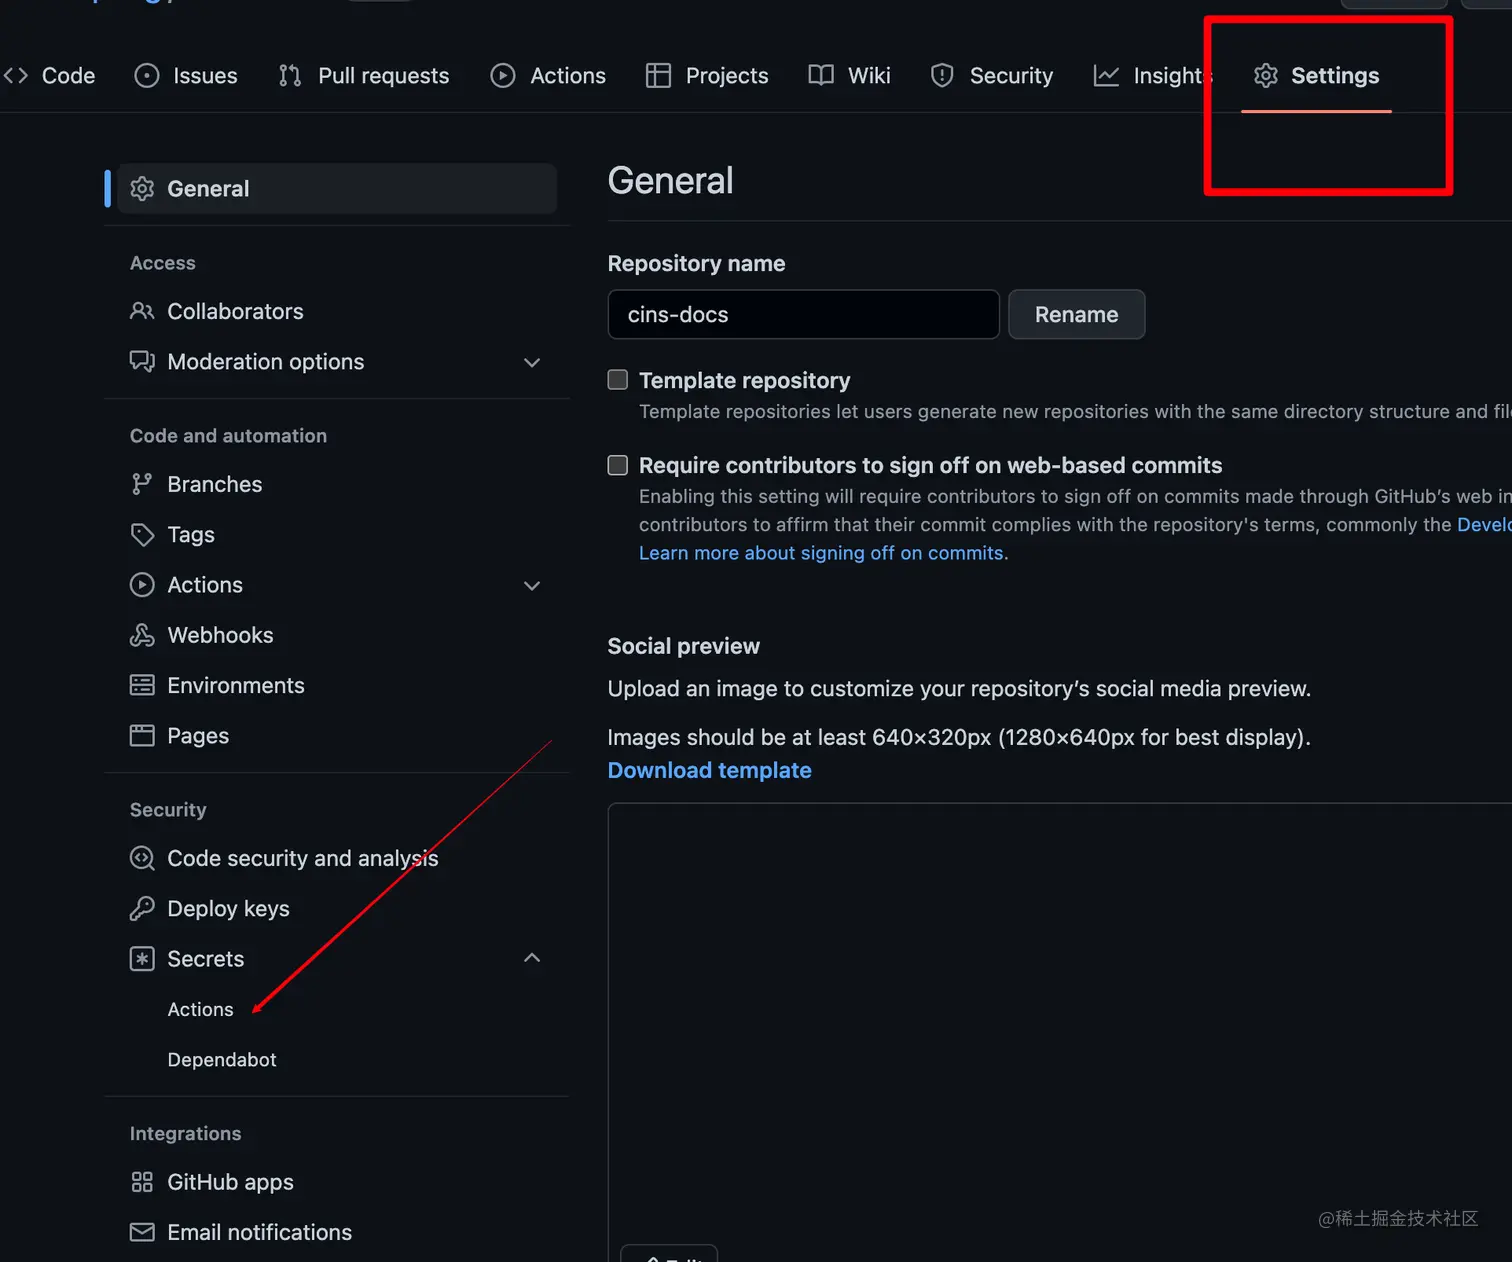Viewport: 1512px width, 1262px height.
Task: Open Code security and analysis label
Action: pyautogui.click(x=302, y=858)
